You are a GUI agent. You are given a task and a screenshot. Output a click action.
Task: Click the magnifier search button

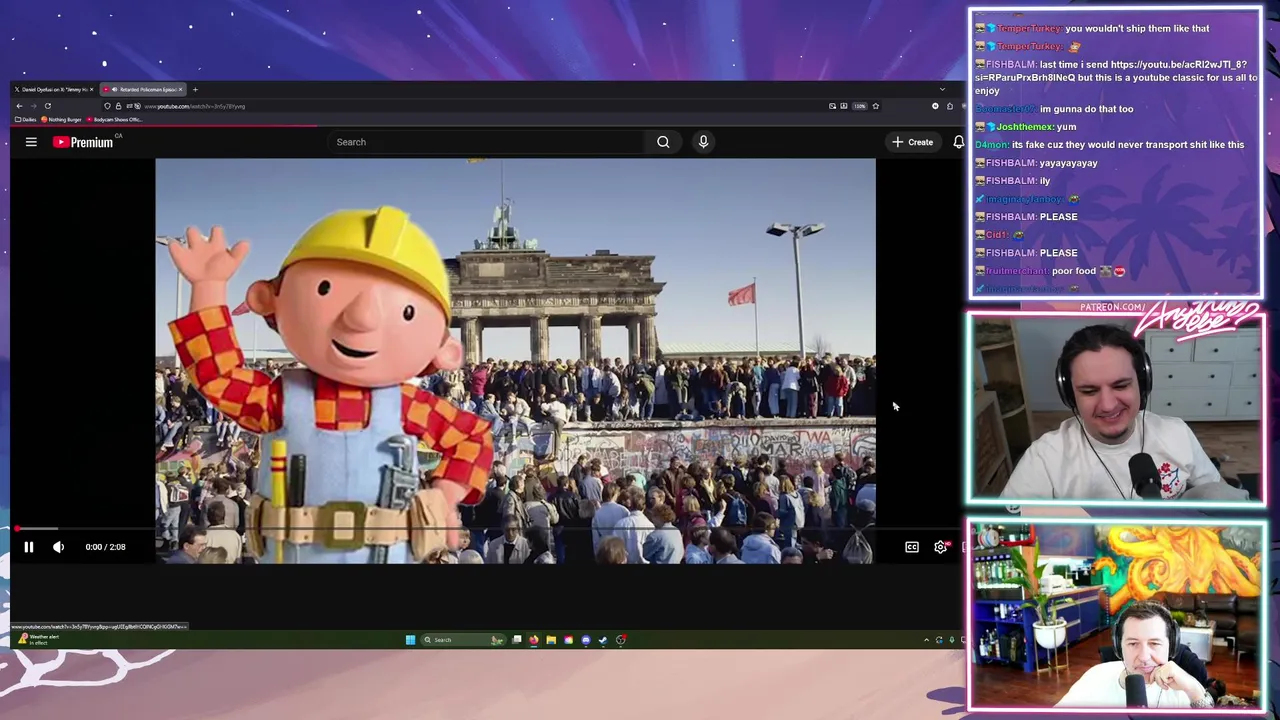pyautogui.click(x=663, y=142)
